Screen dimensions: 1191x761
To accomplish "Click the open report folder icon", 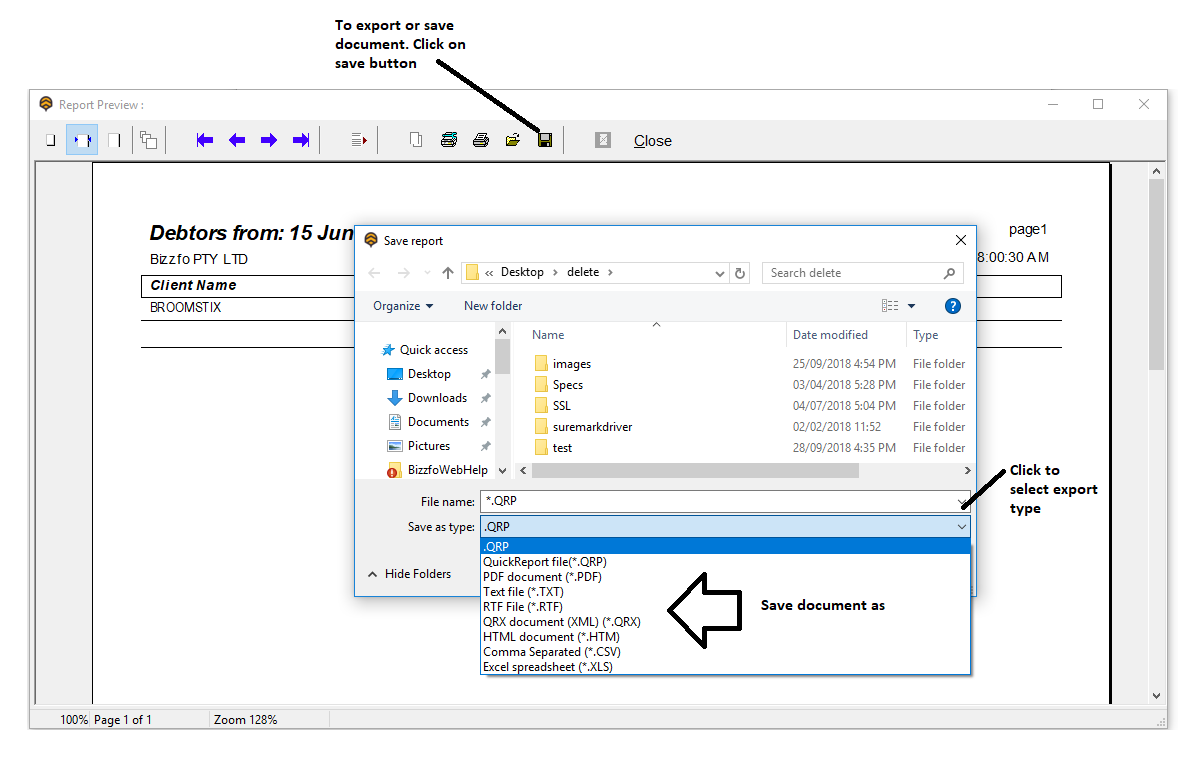I will 513,140.
